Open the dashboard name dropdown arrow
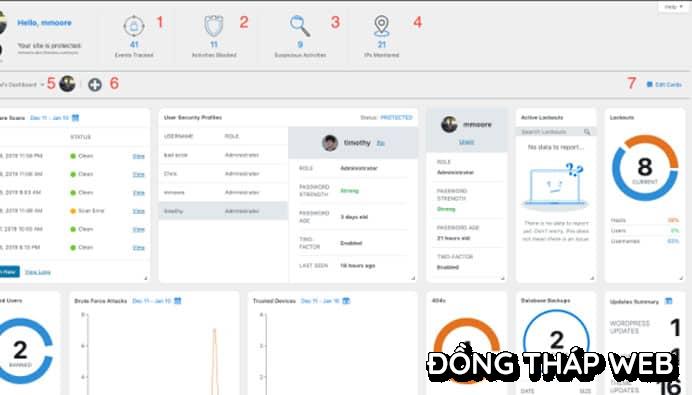The image size is (692, 395). pos(42,84)
